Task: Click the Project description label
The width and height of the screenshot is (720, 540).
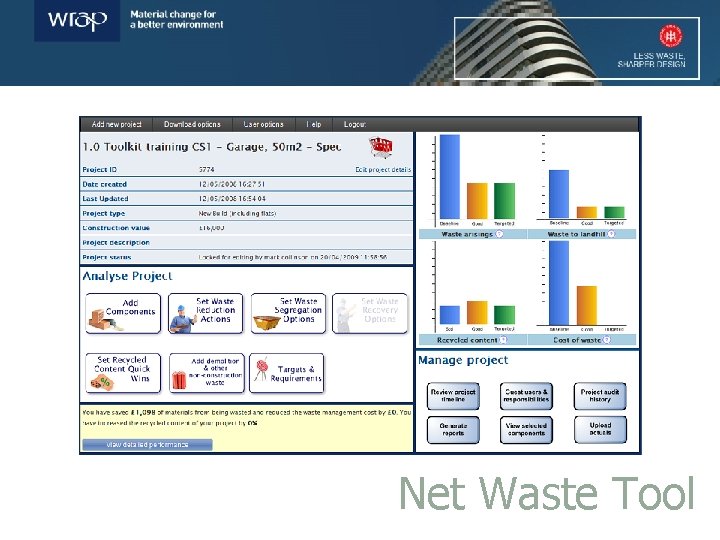Action: coord(116,242)
